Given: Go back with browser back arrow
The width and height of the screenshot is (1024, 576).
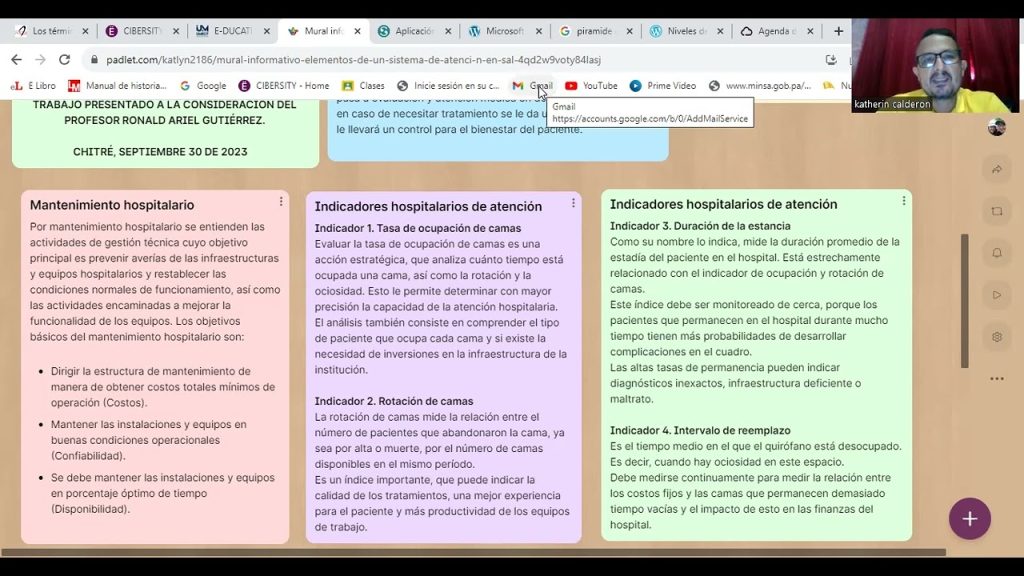Looking at the screenshot, I should click(x=16, y=59).
